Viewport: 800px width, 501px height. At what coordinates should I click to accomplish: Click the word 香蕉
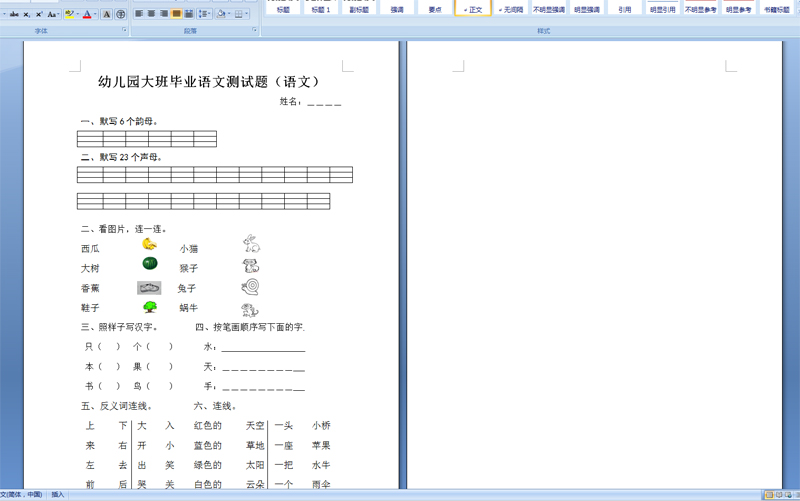(x=90, y=288)
